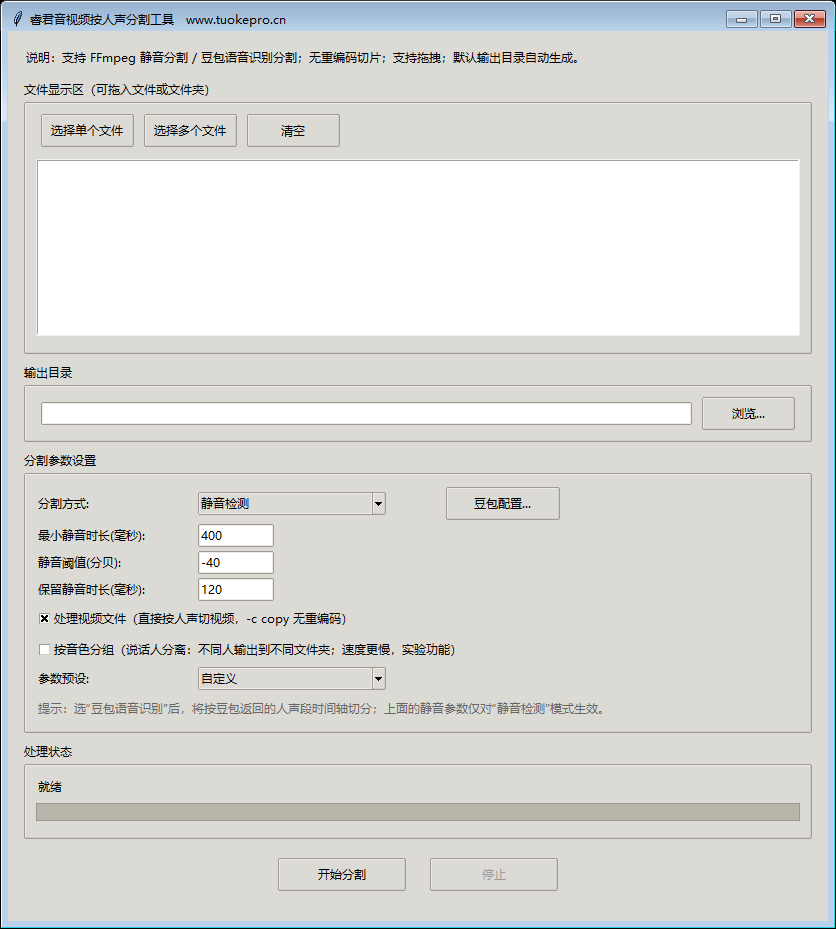The image size is (836, 929).
Task: Click the 说明 description text at top
Action: point(303,57)
